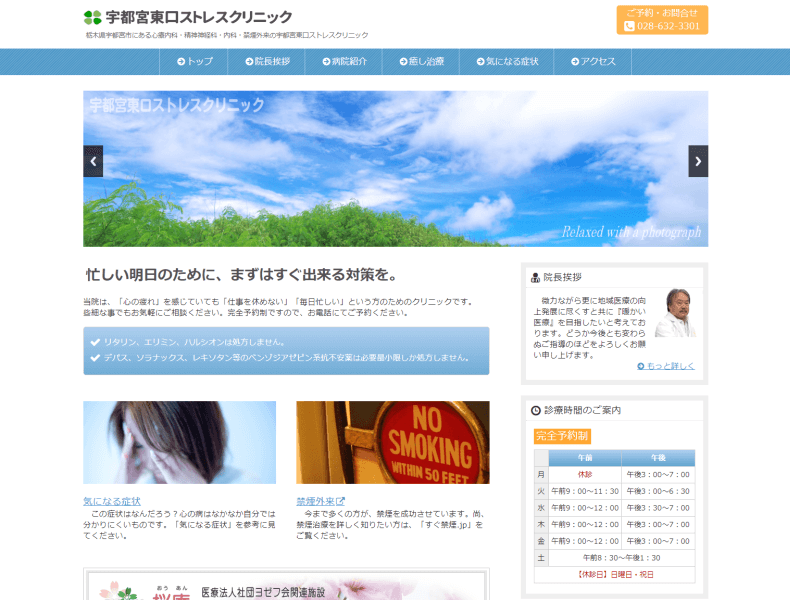Click the arrow icon beside もっと詳しく

point(641,366)
